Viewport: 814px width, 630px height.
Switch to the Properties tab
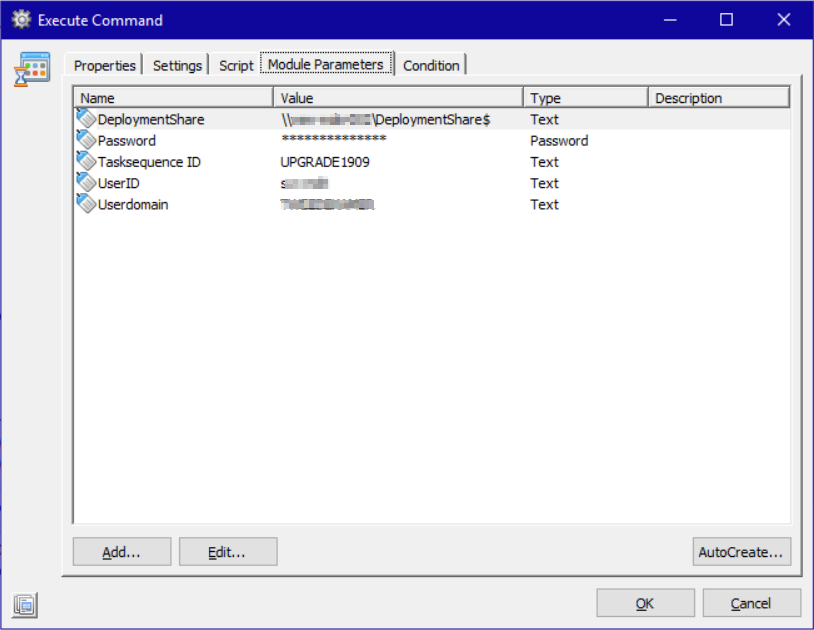pyautogui.click(x=104, y=65)
